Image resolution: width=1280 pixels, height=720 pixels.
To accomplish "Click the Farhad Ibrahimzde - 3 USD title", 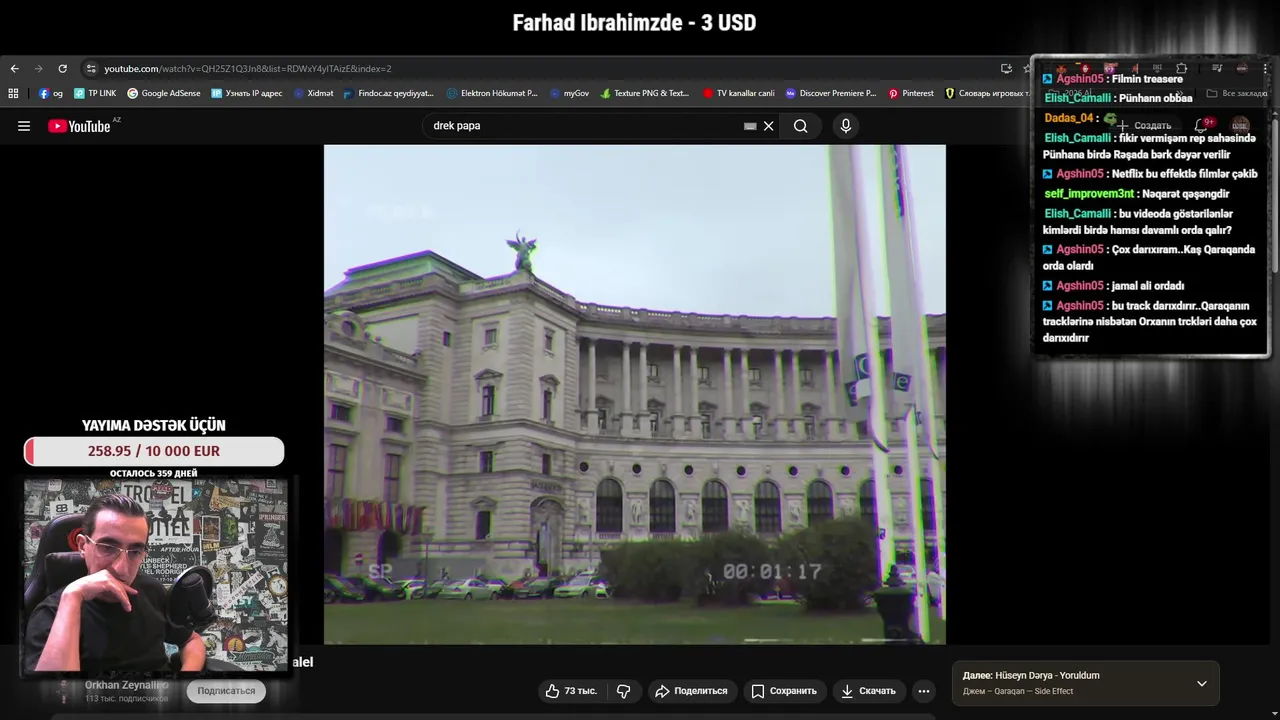I will (634, 23).
